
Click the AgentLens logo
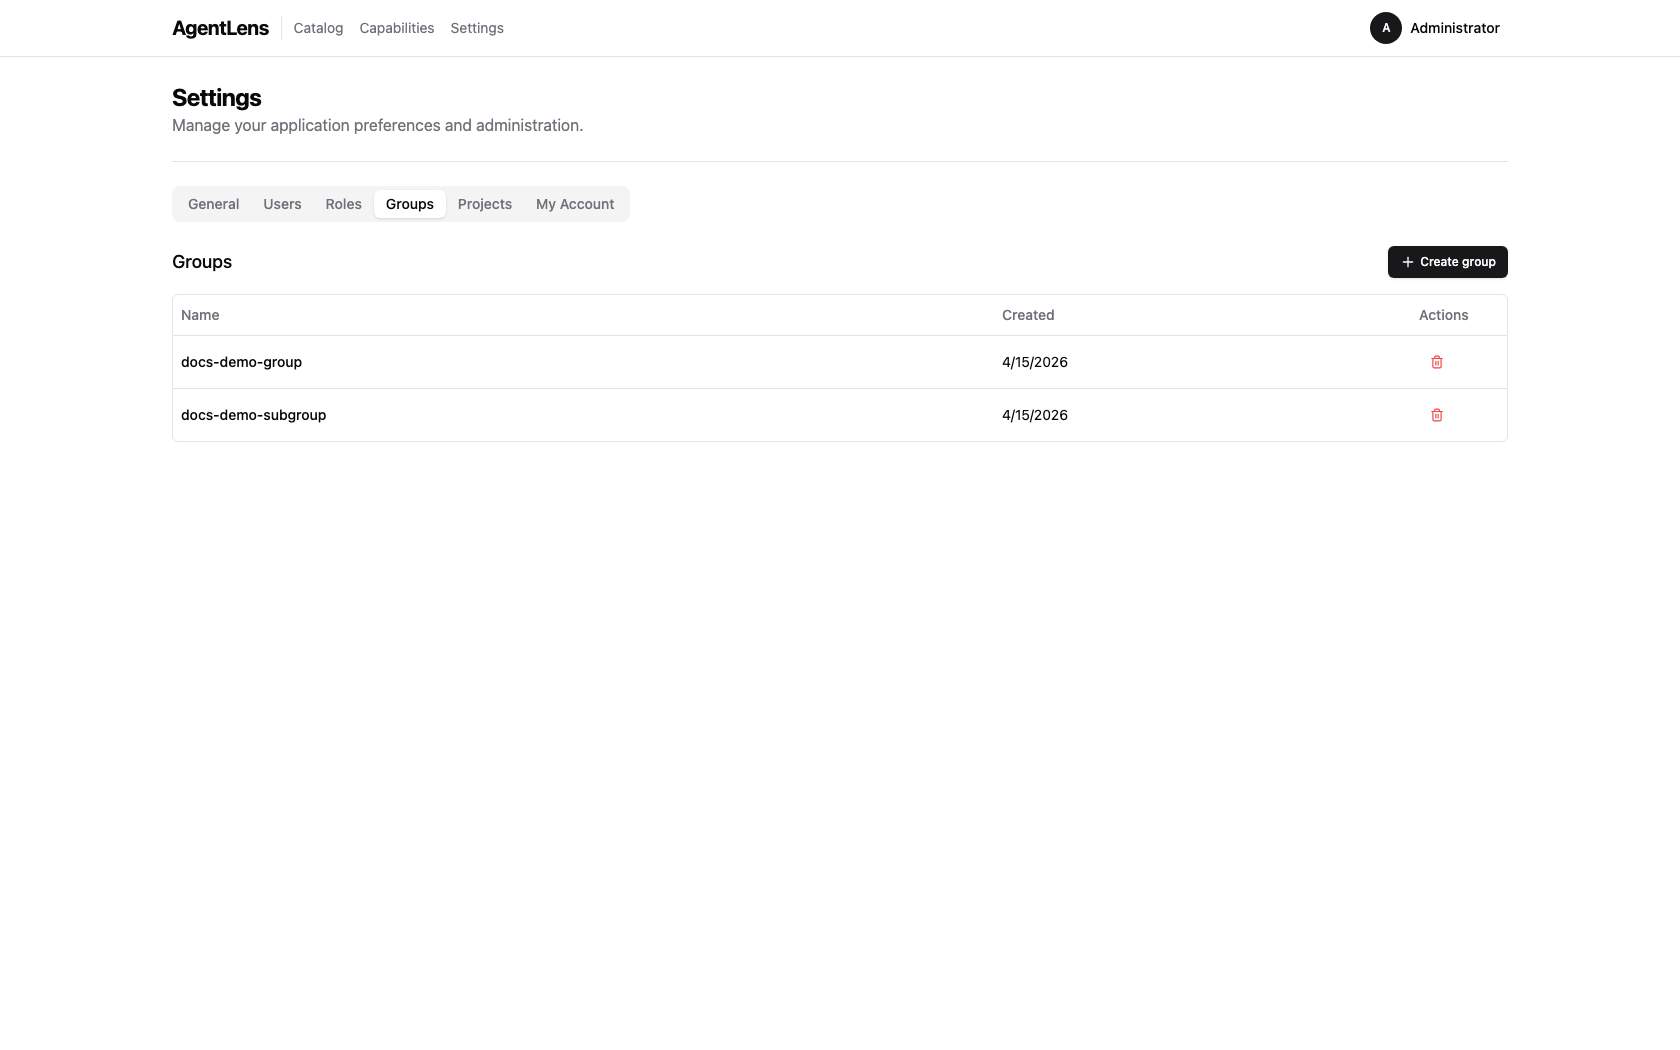220,28
